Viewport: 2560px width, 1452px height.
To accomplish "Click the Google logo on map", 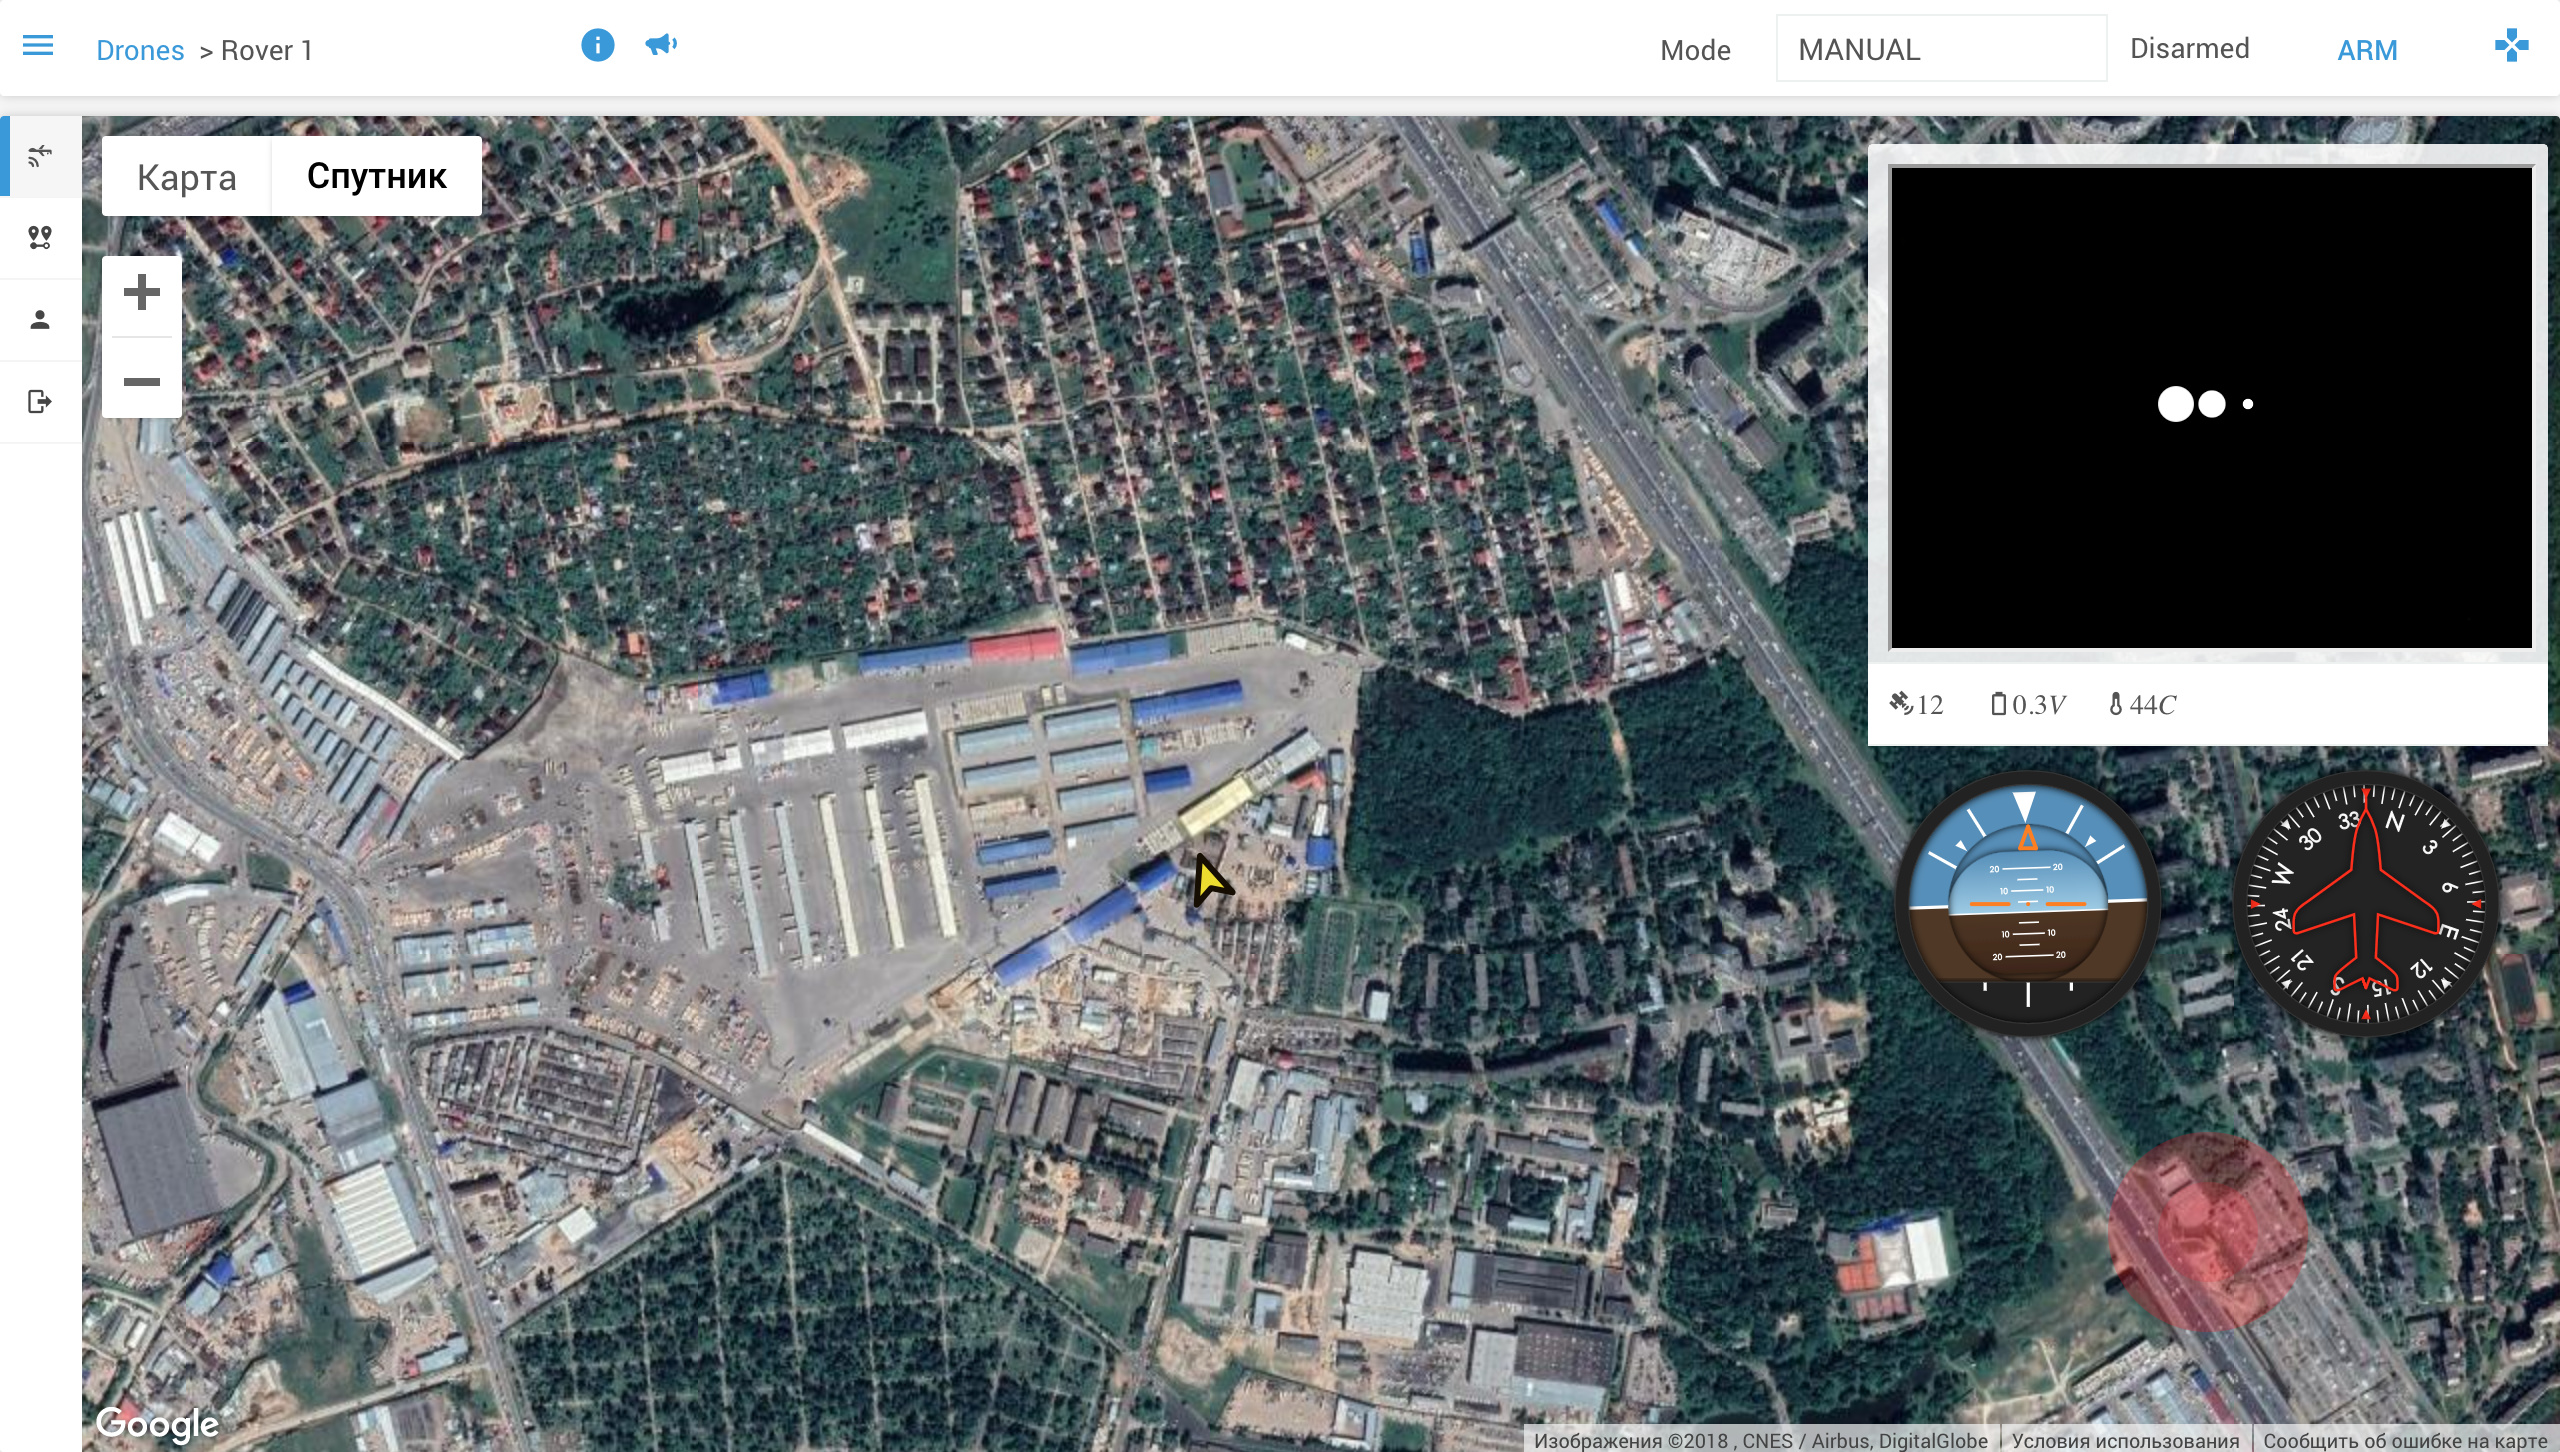I will pyautogui.click(x=157, y=1424).
